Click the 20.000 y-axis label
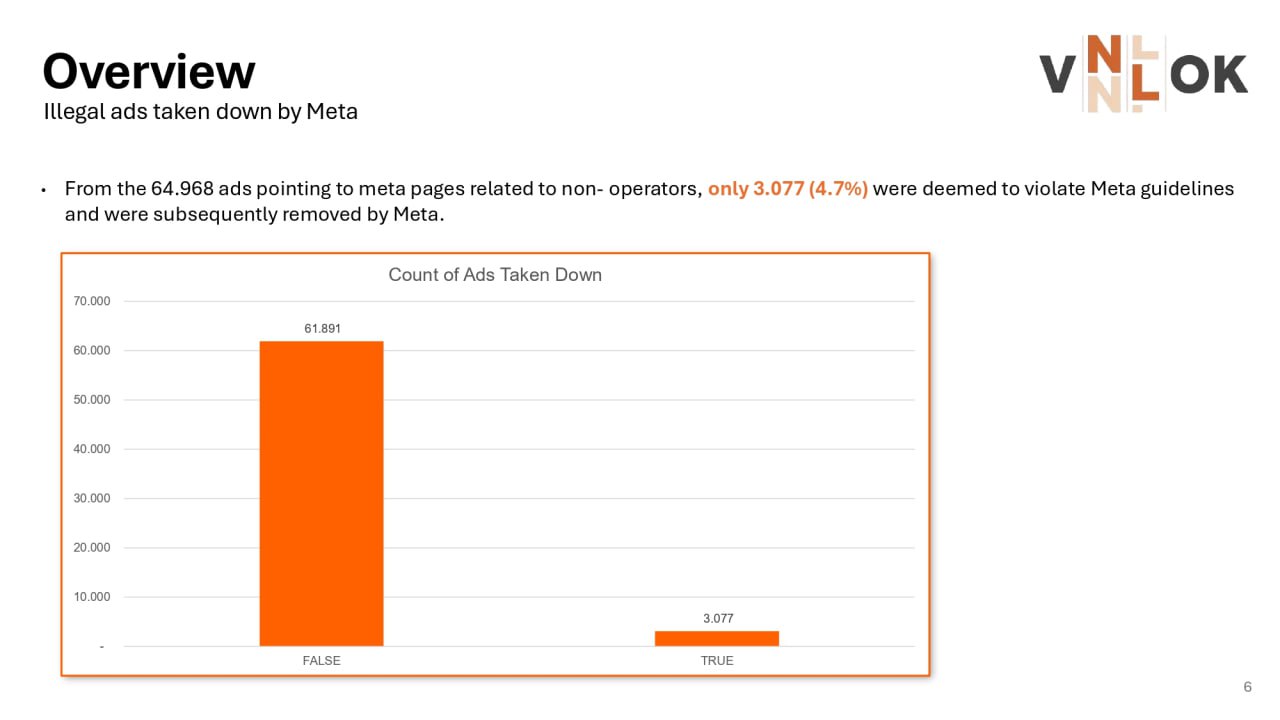Viewport: 1280px width, 720px height. (x=91, y=548)
